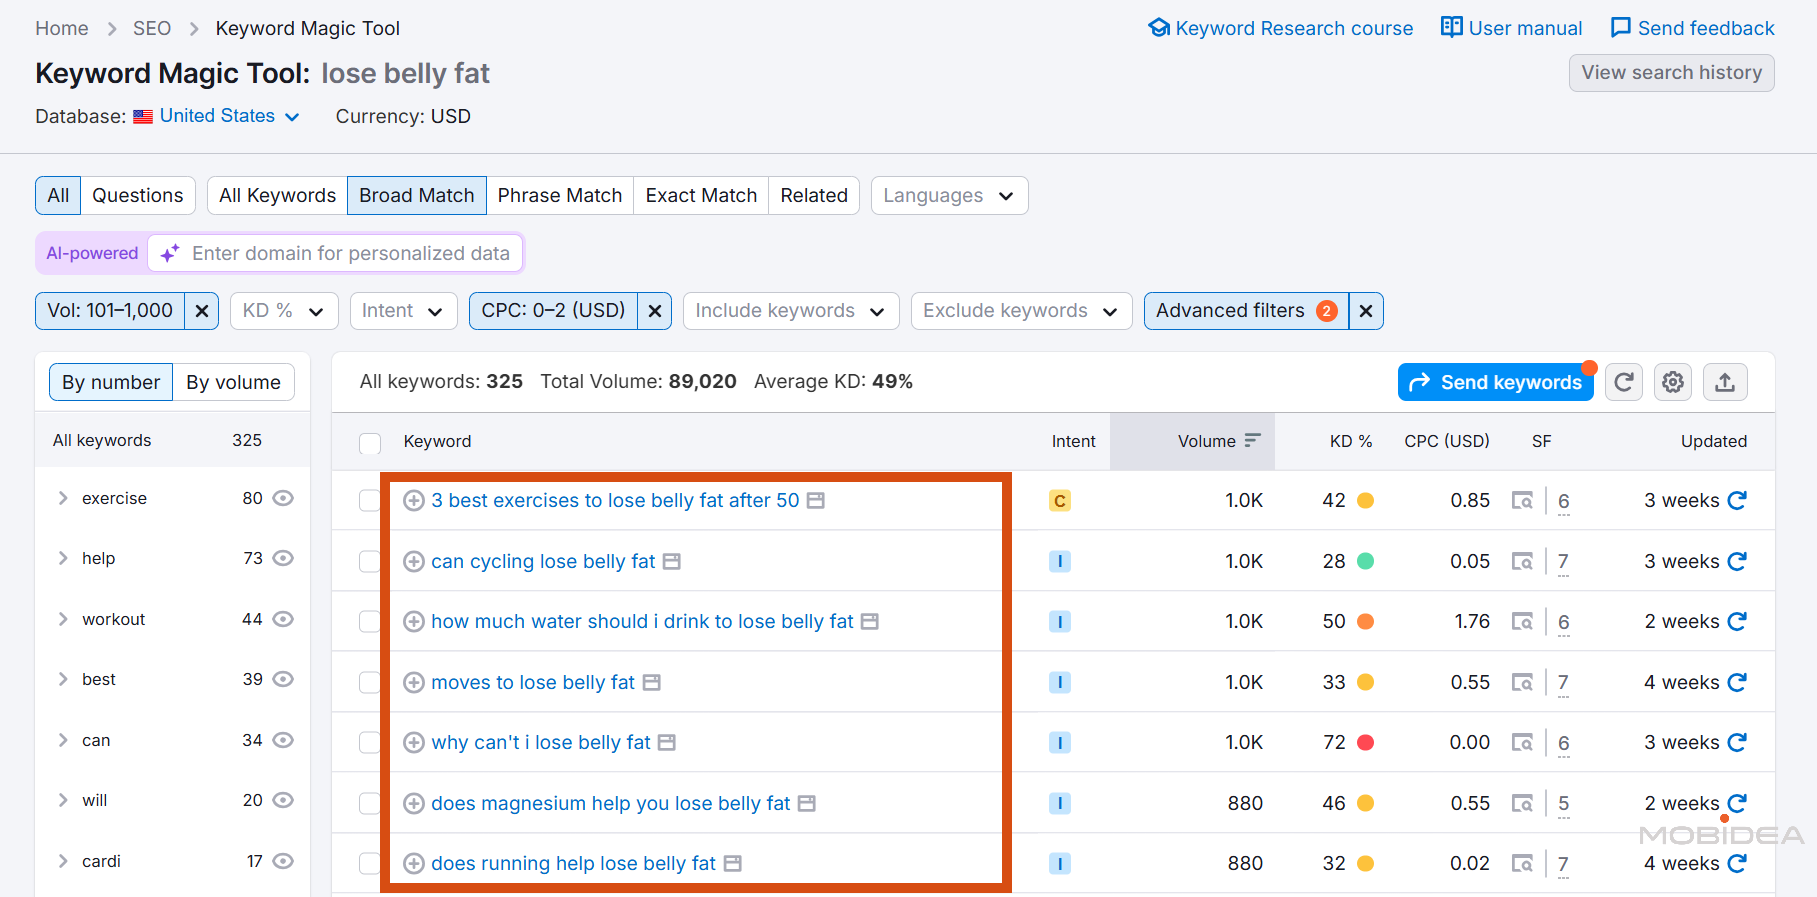Refresh metrics for 'moves to lose belly fat' row
This screenshot has width=1817, height=897.
pos(1737,682)
